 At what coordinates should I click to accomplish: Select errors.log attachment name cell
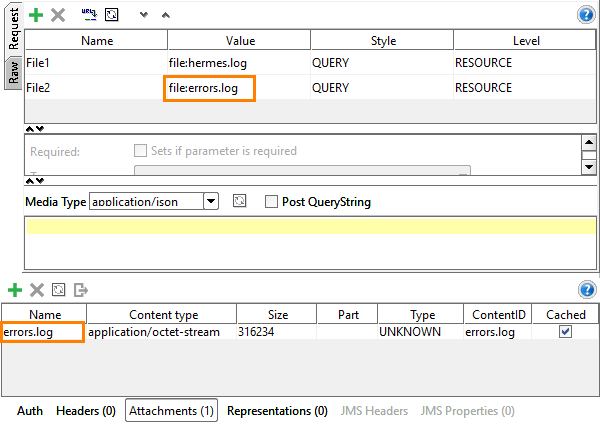42,332
